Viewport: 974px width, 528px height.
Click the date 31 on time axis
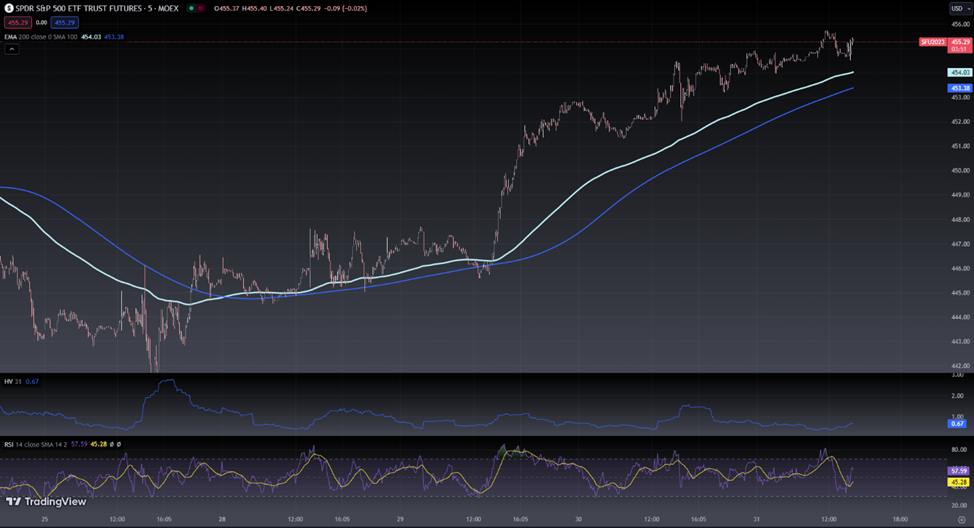[757, 519]
